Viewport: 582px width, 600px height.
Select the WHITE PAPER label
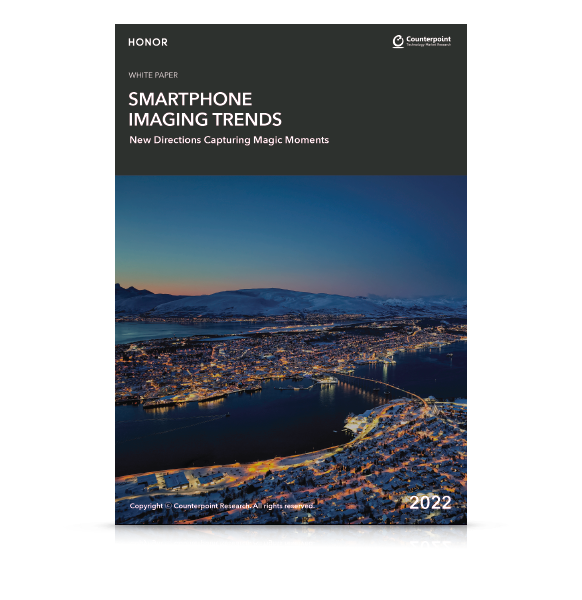click(153, 75)
